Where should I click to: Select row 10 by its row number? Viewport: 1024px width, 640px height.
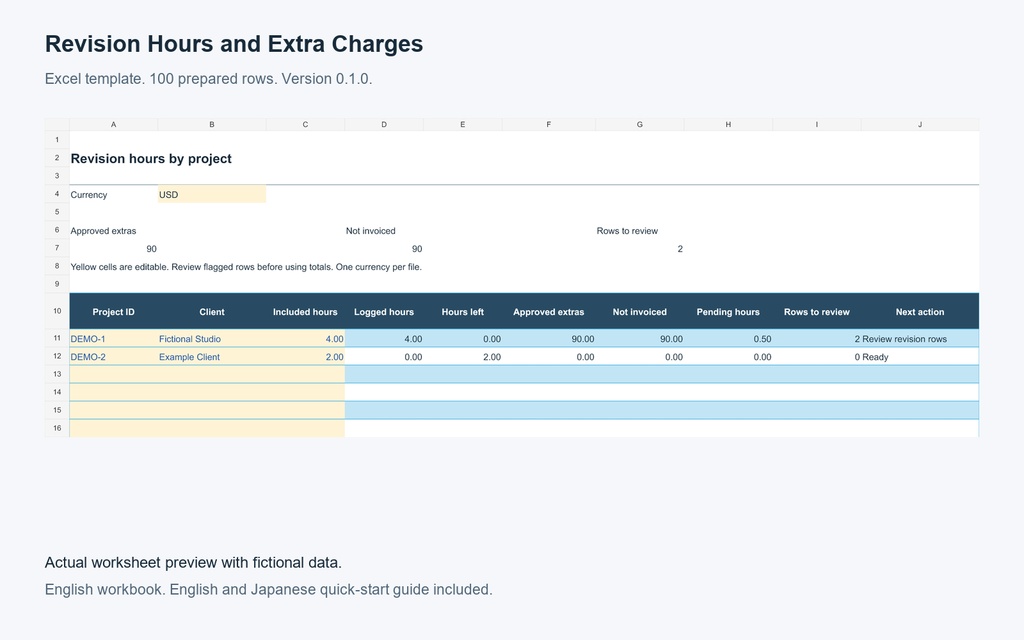pyautogui.click(x=57, y=311)
